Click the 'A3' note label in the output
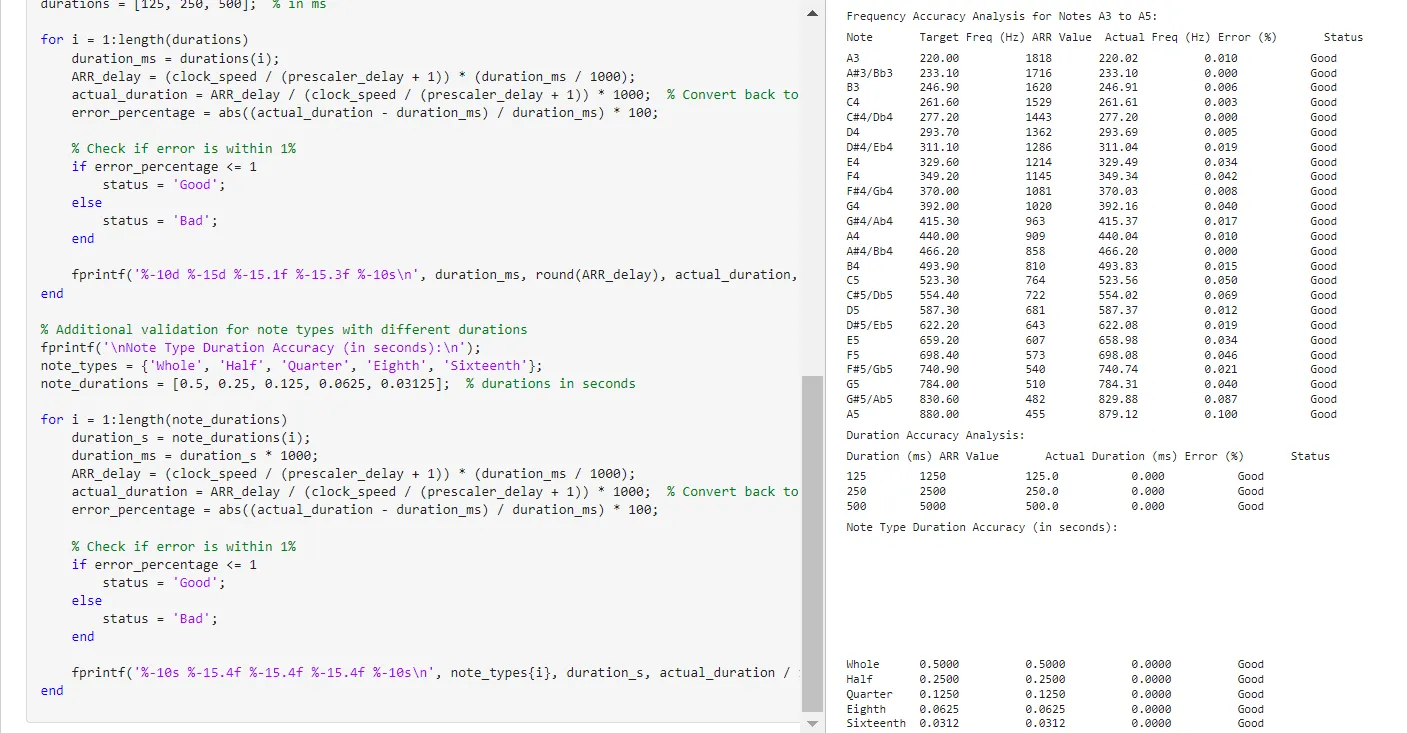The height and width of the screenshot is (733, 1407). click(853, 58)
